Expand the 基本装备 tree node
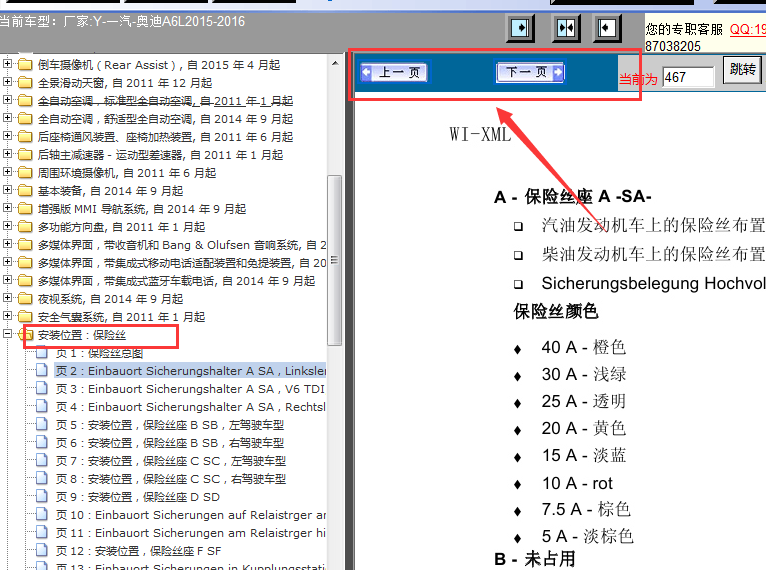This screenshot has width=766, height=570. pyautogui.click(x=7, y=190)
